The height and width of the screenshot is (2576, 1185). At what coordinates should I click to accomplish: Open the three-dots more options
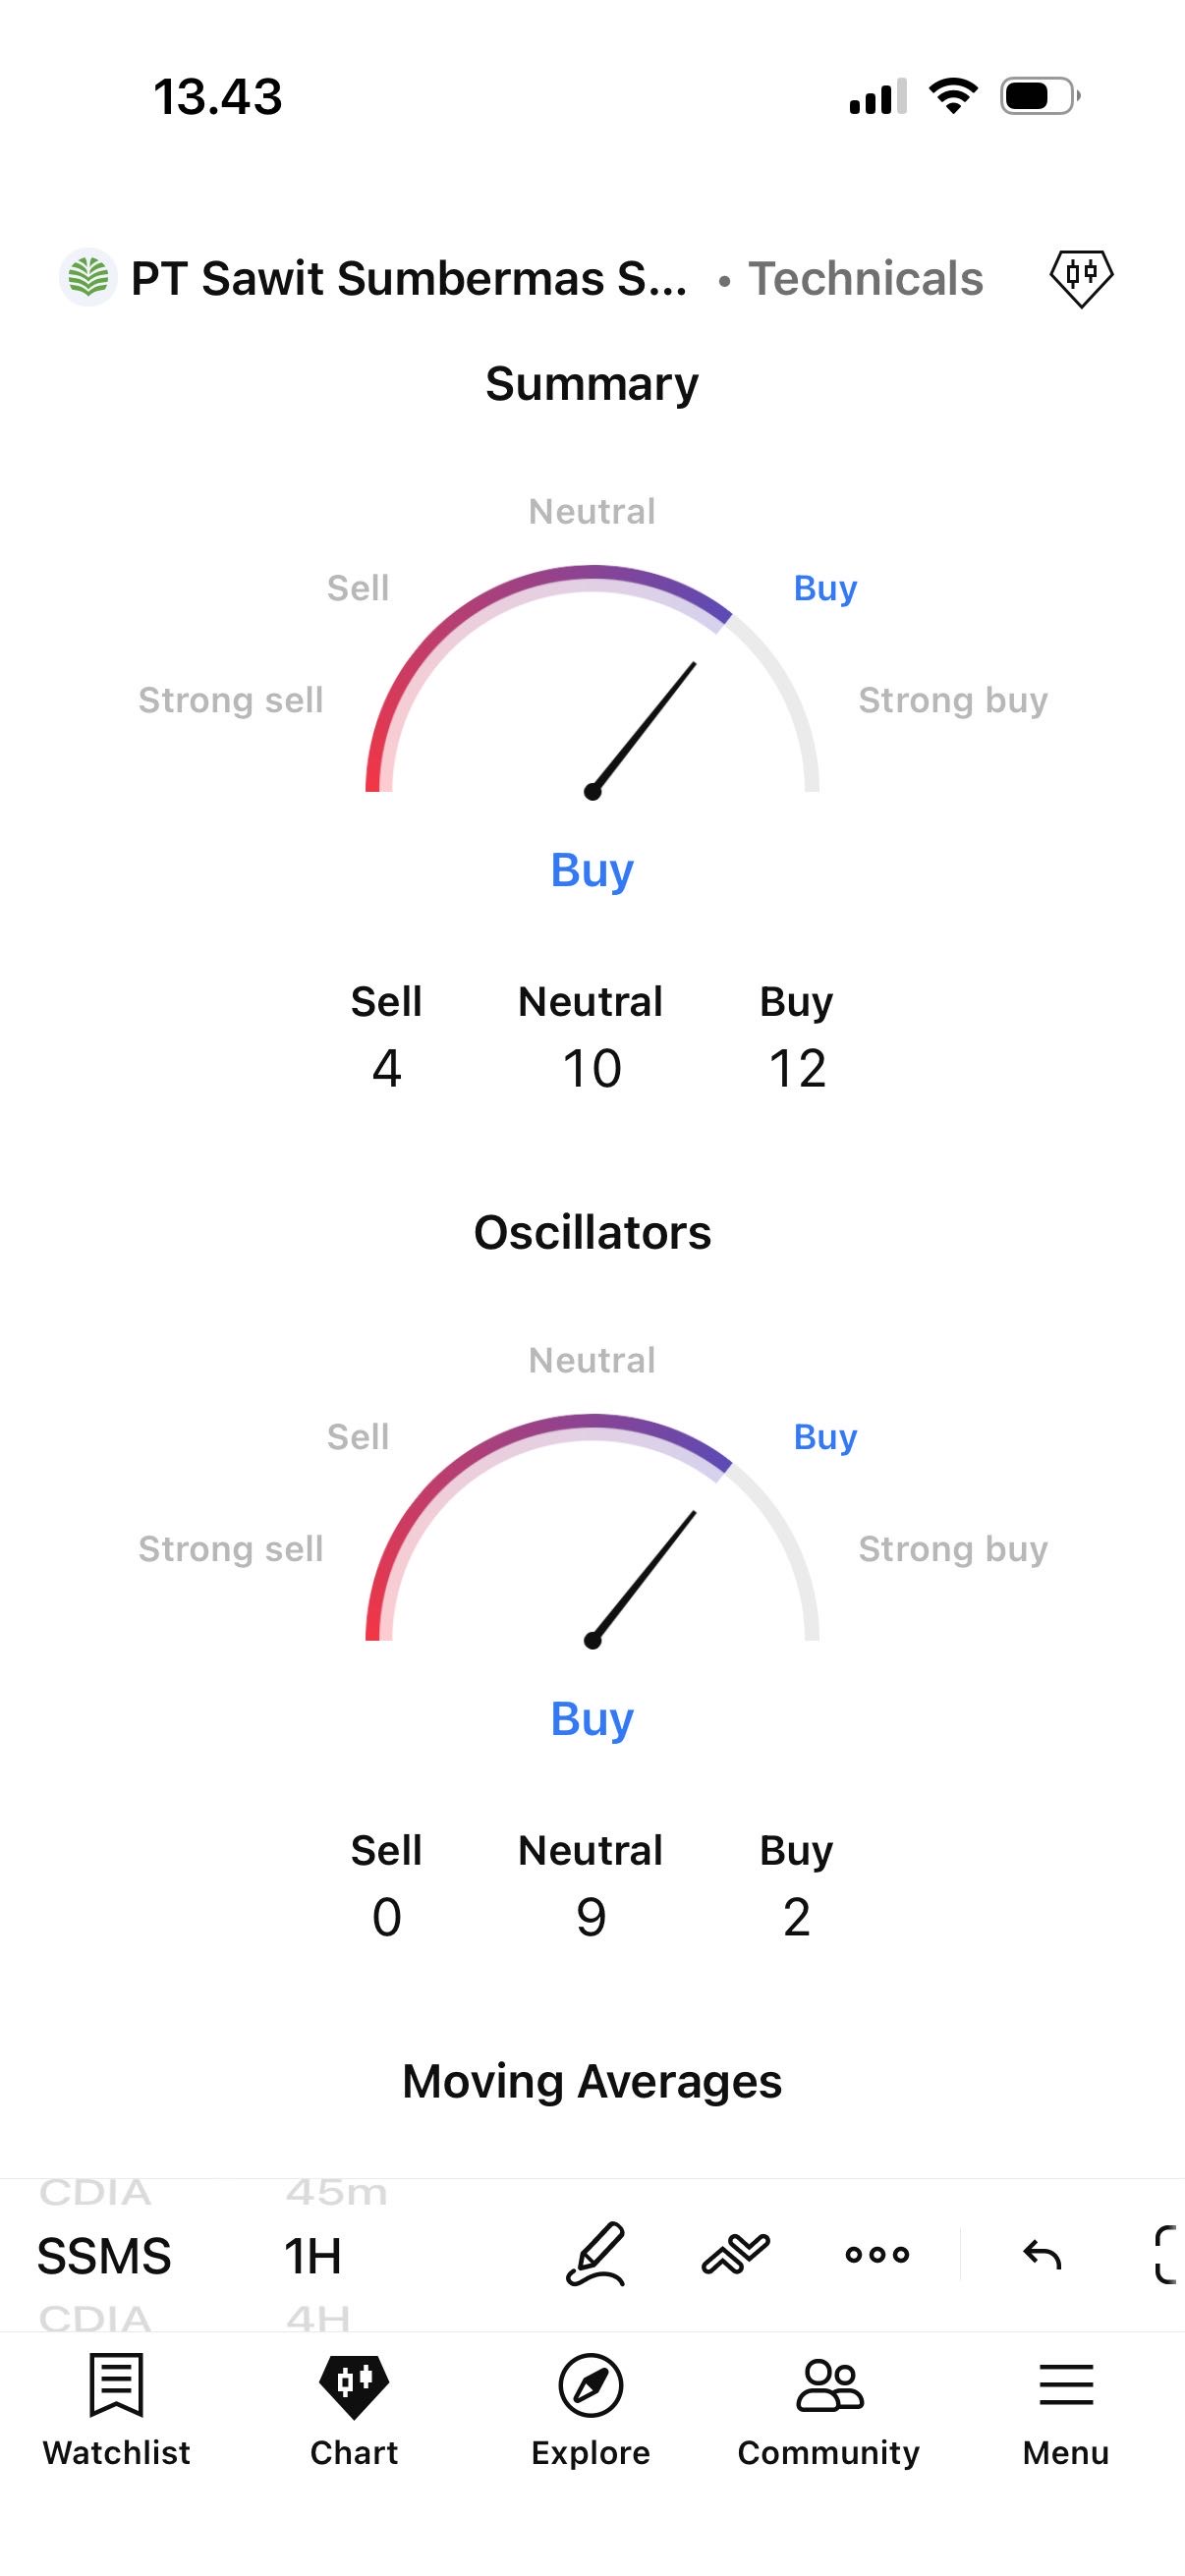[x=877, y=2254]
